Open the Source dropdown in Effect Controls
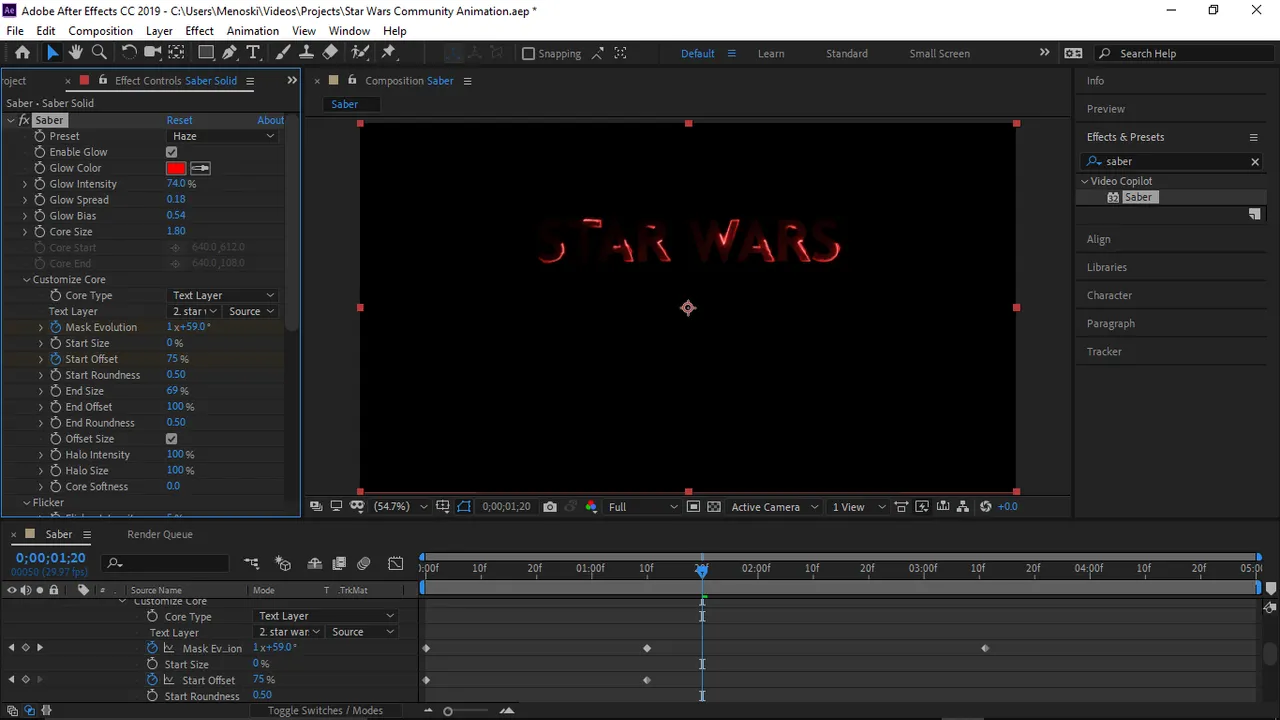The height and width of the screenshot is (720, 1280). [250, 312]
